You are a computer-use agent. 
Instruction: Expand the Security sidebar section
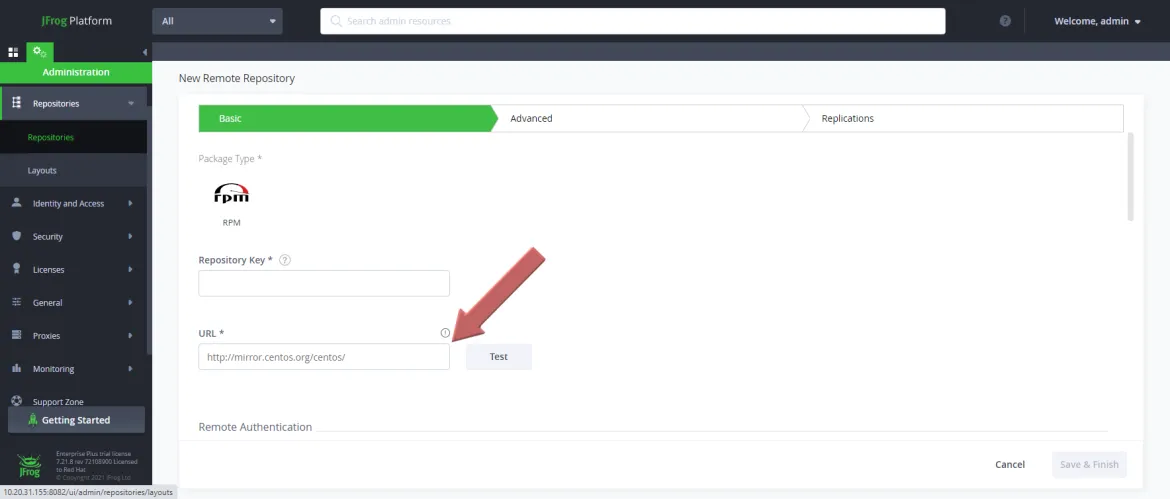coord(73,236)
